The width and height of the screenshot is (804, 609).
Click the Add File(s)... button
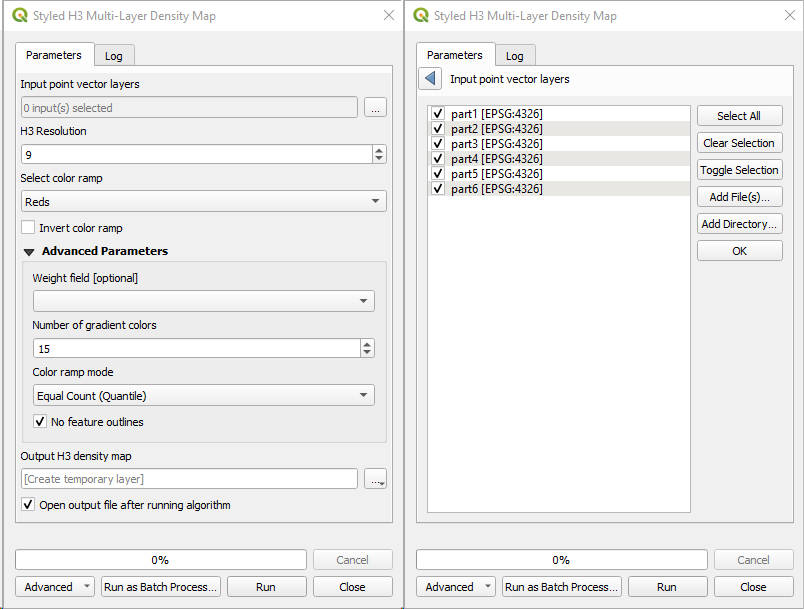(739, 197)
